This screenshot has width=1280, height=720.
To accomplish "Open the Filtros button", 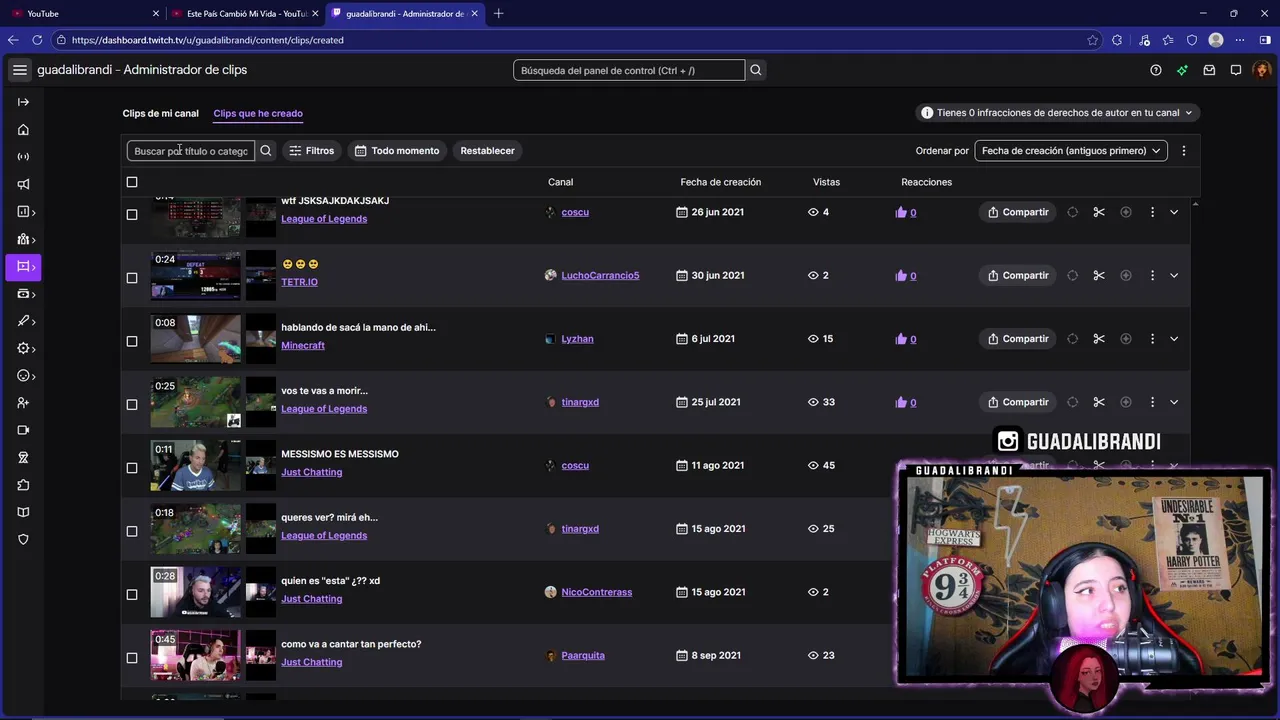I will [311, 151].
